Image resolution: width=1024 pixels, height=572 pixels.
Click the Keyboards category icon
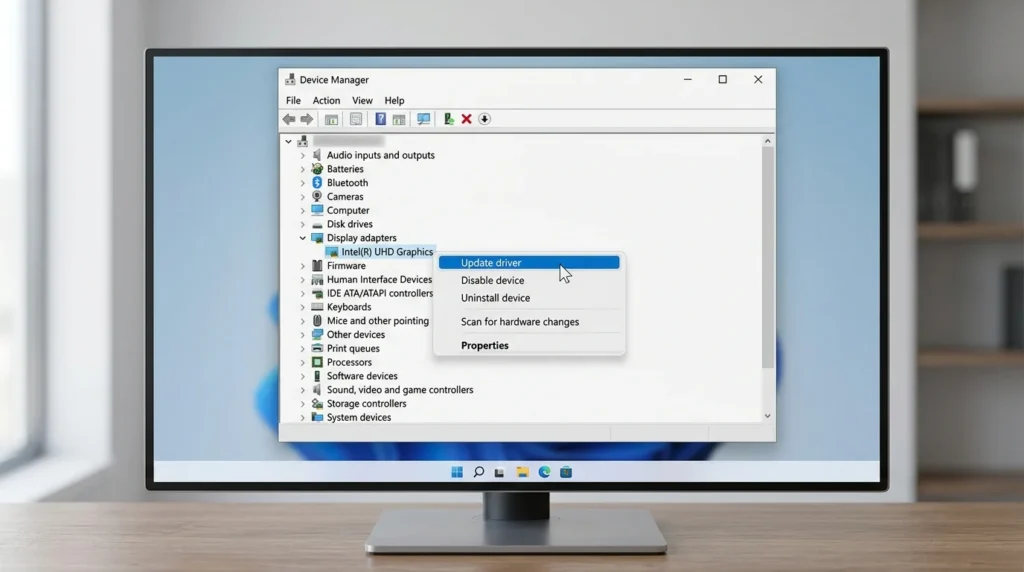coord(317,307)
